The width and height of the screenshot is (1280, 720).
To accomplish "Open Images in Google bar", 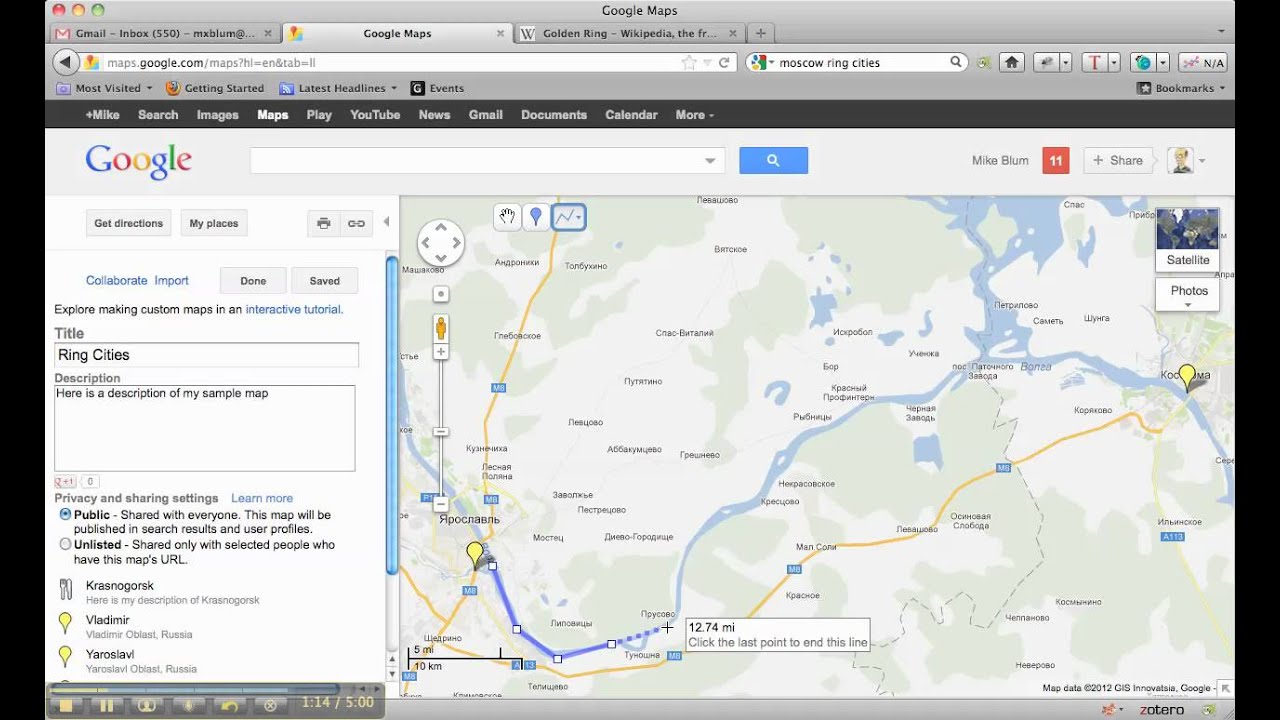I will [217, 115].
